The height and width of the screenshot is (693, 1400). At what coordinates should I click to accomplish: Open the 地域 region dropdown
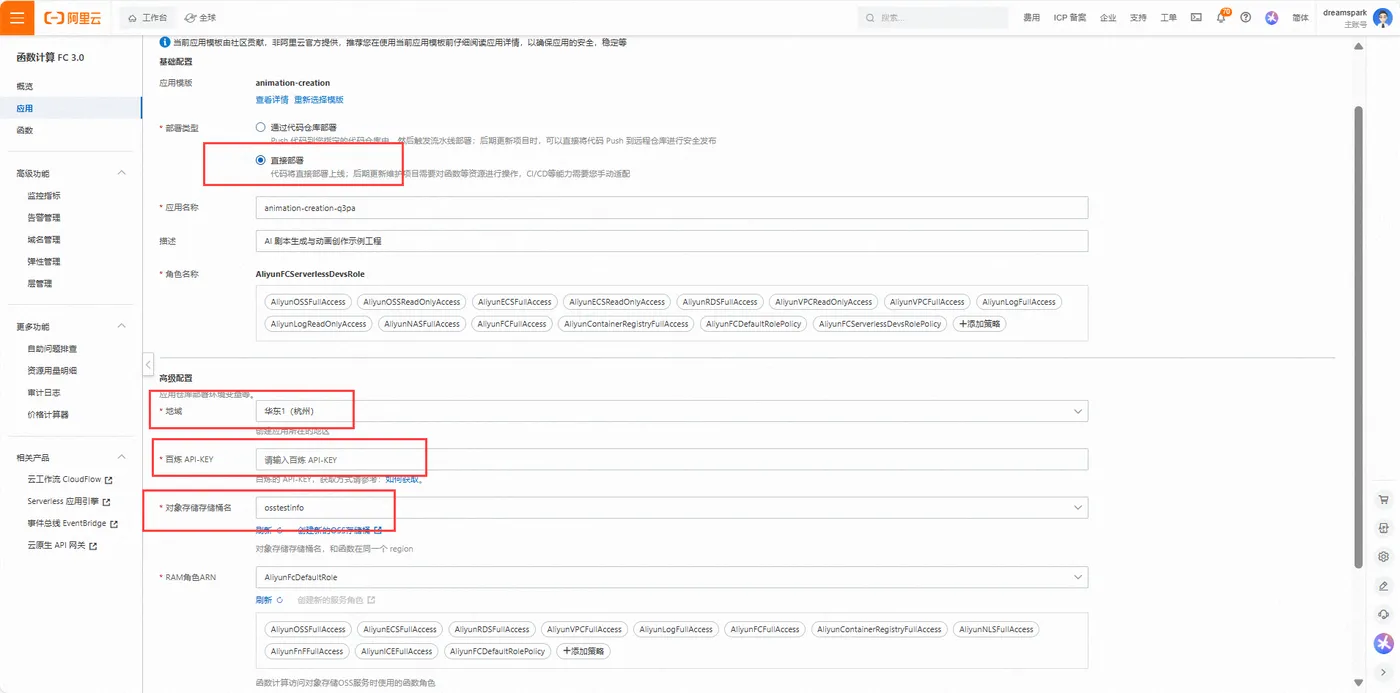[672, 411]
